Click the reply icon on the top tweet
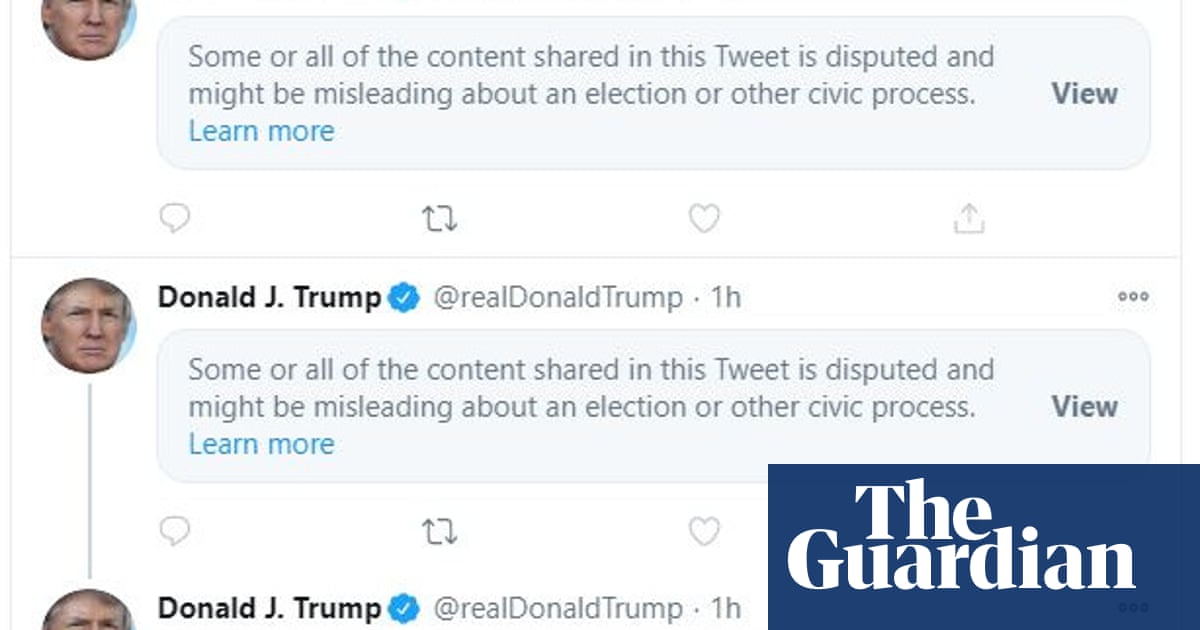Viewport: 1200px width, 630px height. pyautogui.click(x=175, y=218)
